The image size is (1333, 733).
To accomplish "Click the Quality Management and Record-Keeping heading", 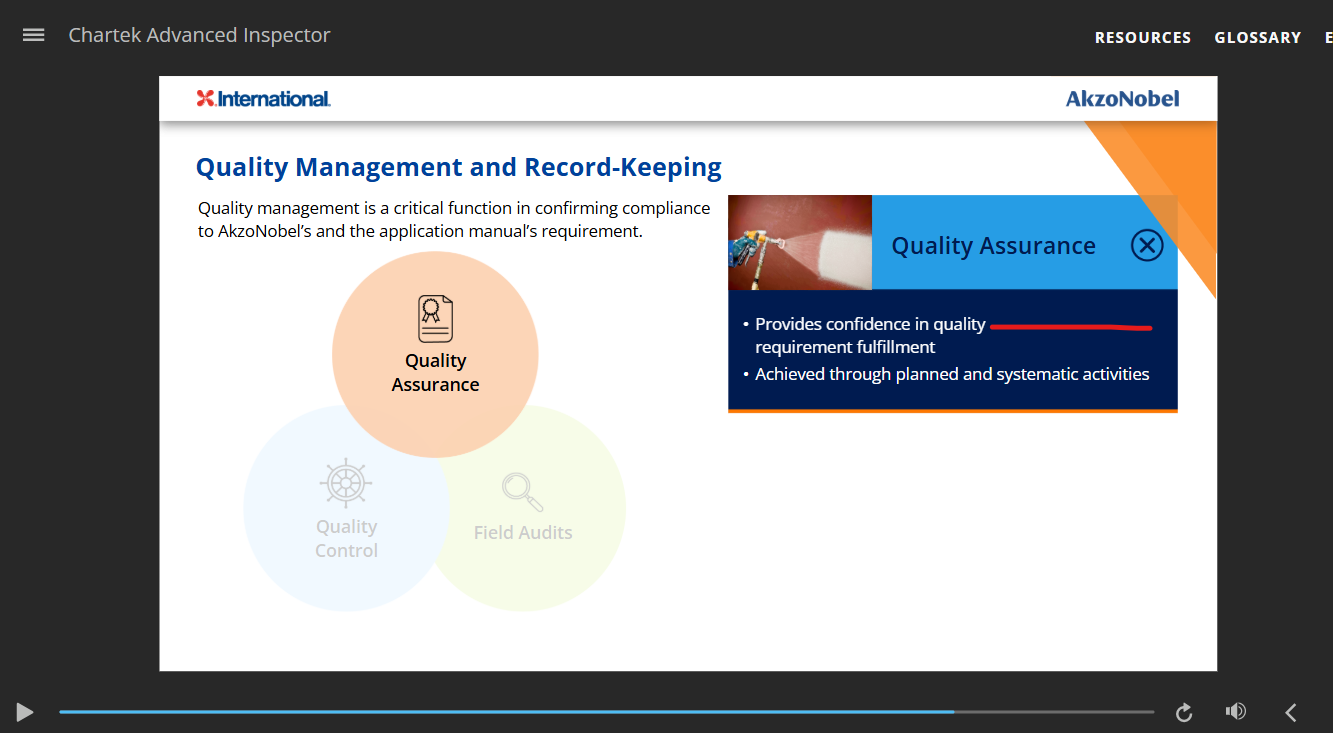I will (x=458, y=167).
